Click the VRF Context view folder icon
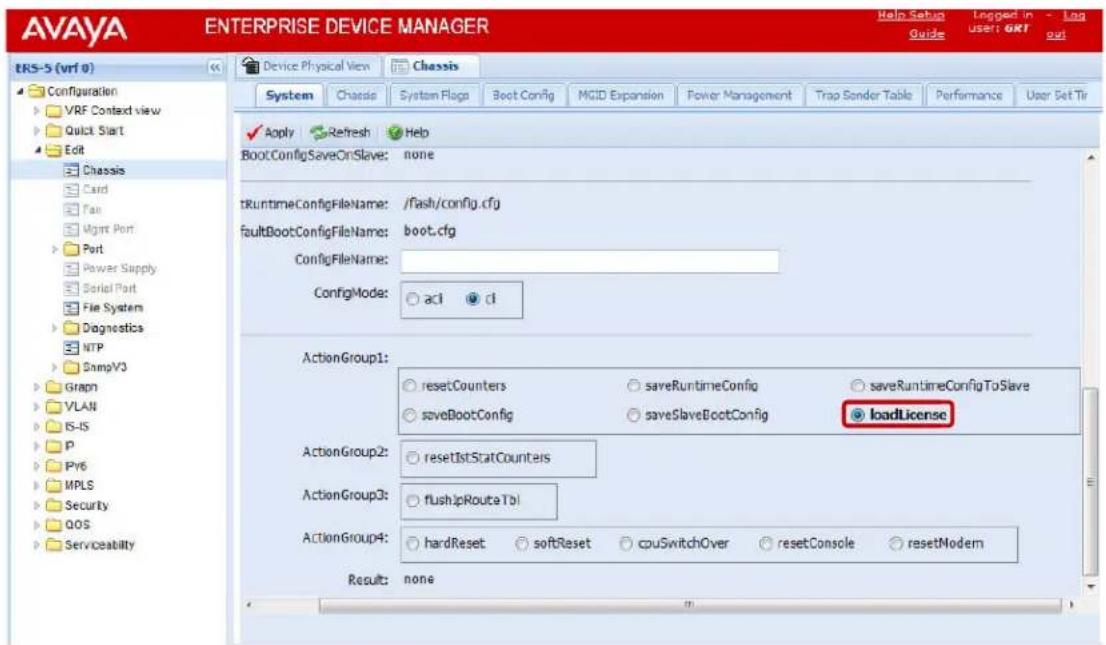1106x645 pixels. pyautogui.click(x=54, y=111)
